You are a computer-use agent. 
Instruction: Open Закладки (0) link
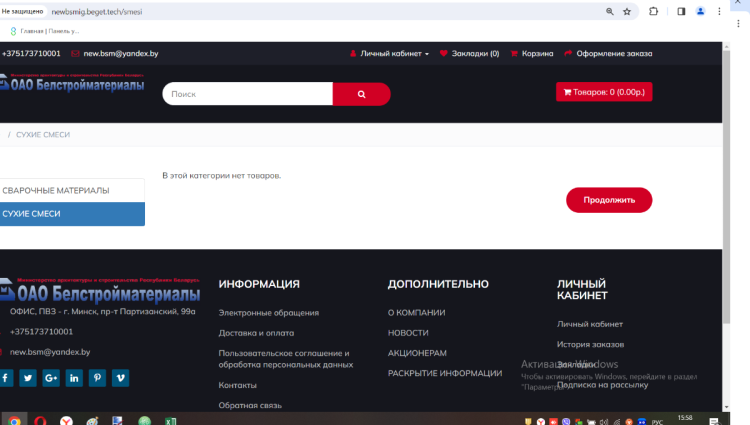(x=475, y=54)
